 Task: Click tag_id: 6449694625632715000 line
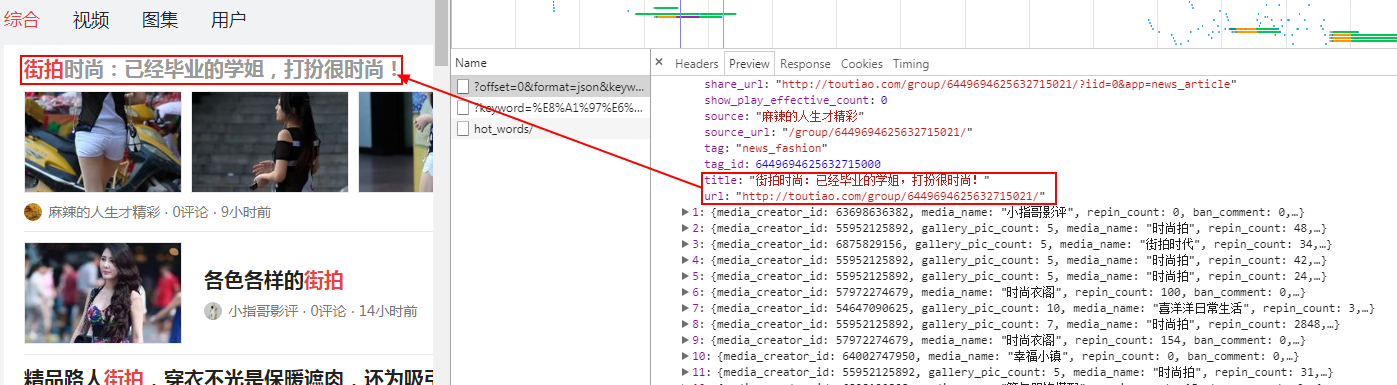pyautogui.click(x=792, y=164)
